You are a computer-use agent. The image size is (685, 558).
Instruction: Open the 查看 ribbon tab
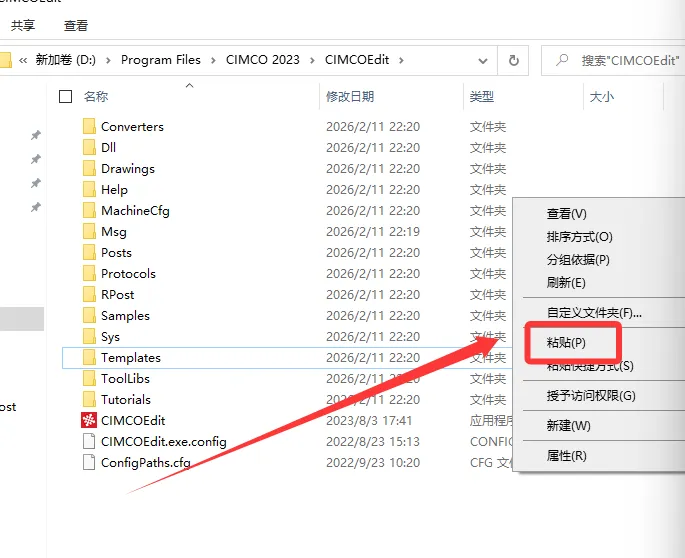(x=76, y=25)
